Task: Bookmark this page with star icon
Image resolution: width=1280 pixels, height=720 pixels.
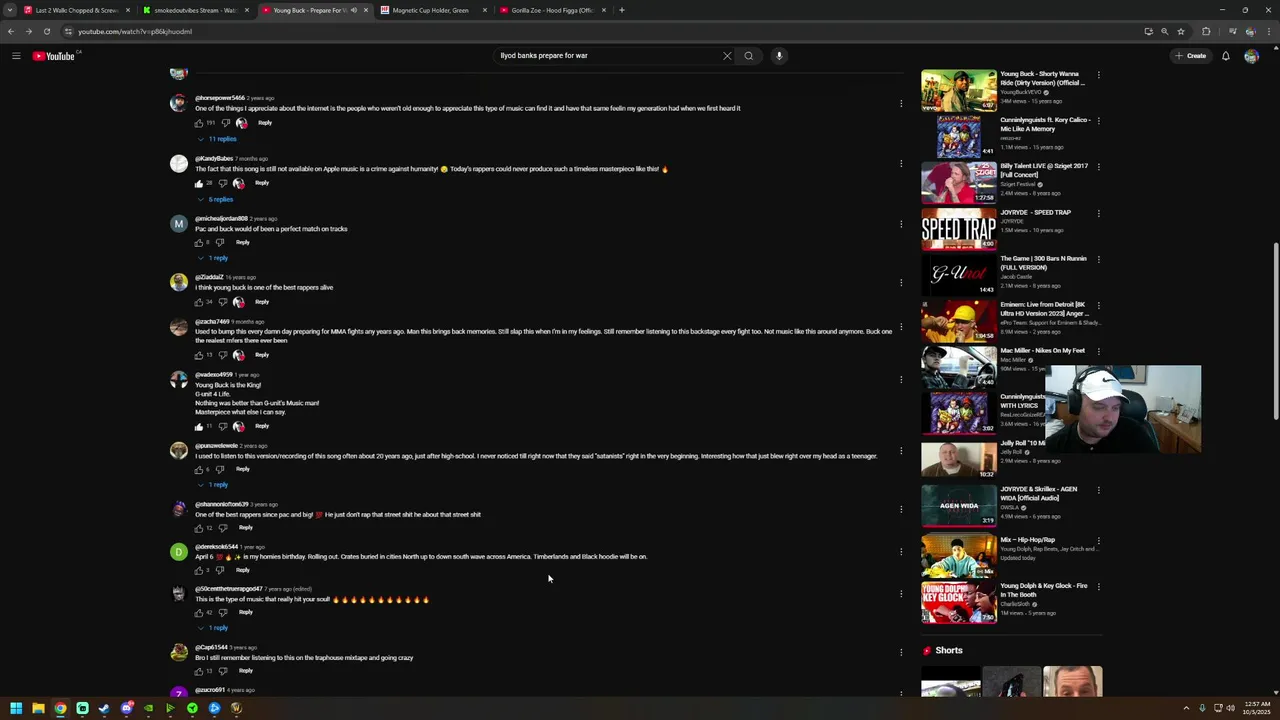Action: pyautogui.click(x=1181, y=31)
